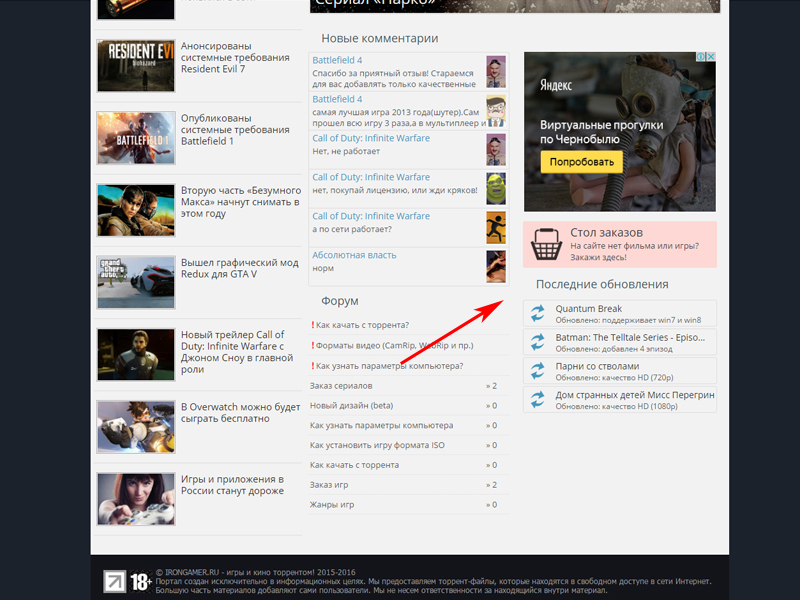Open the Resident Evil 7 news thumbnail
The height and width of the screenshot is (600, 800).
[x=136, y=66]
